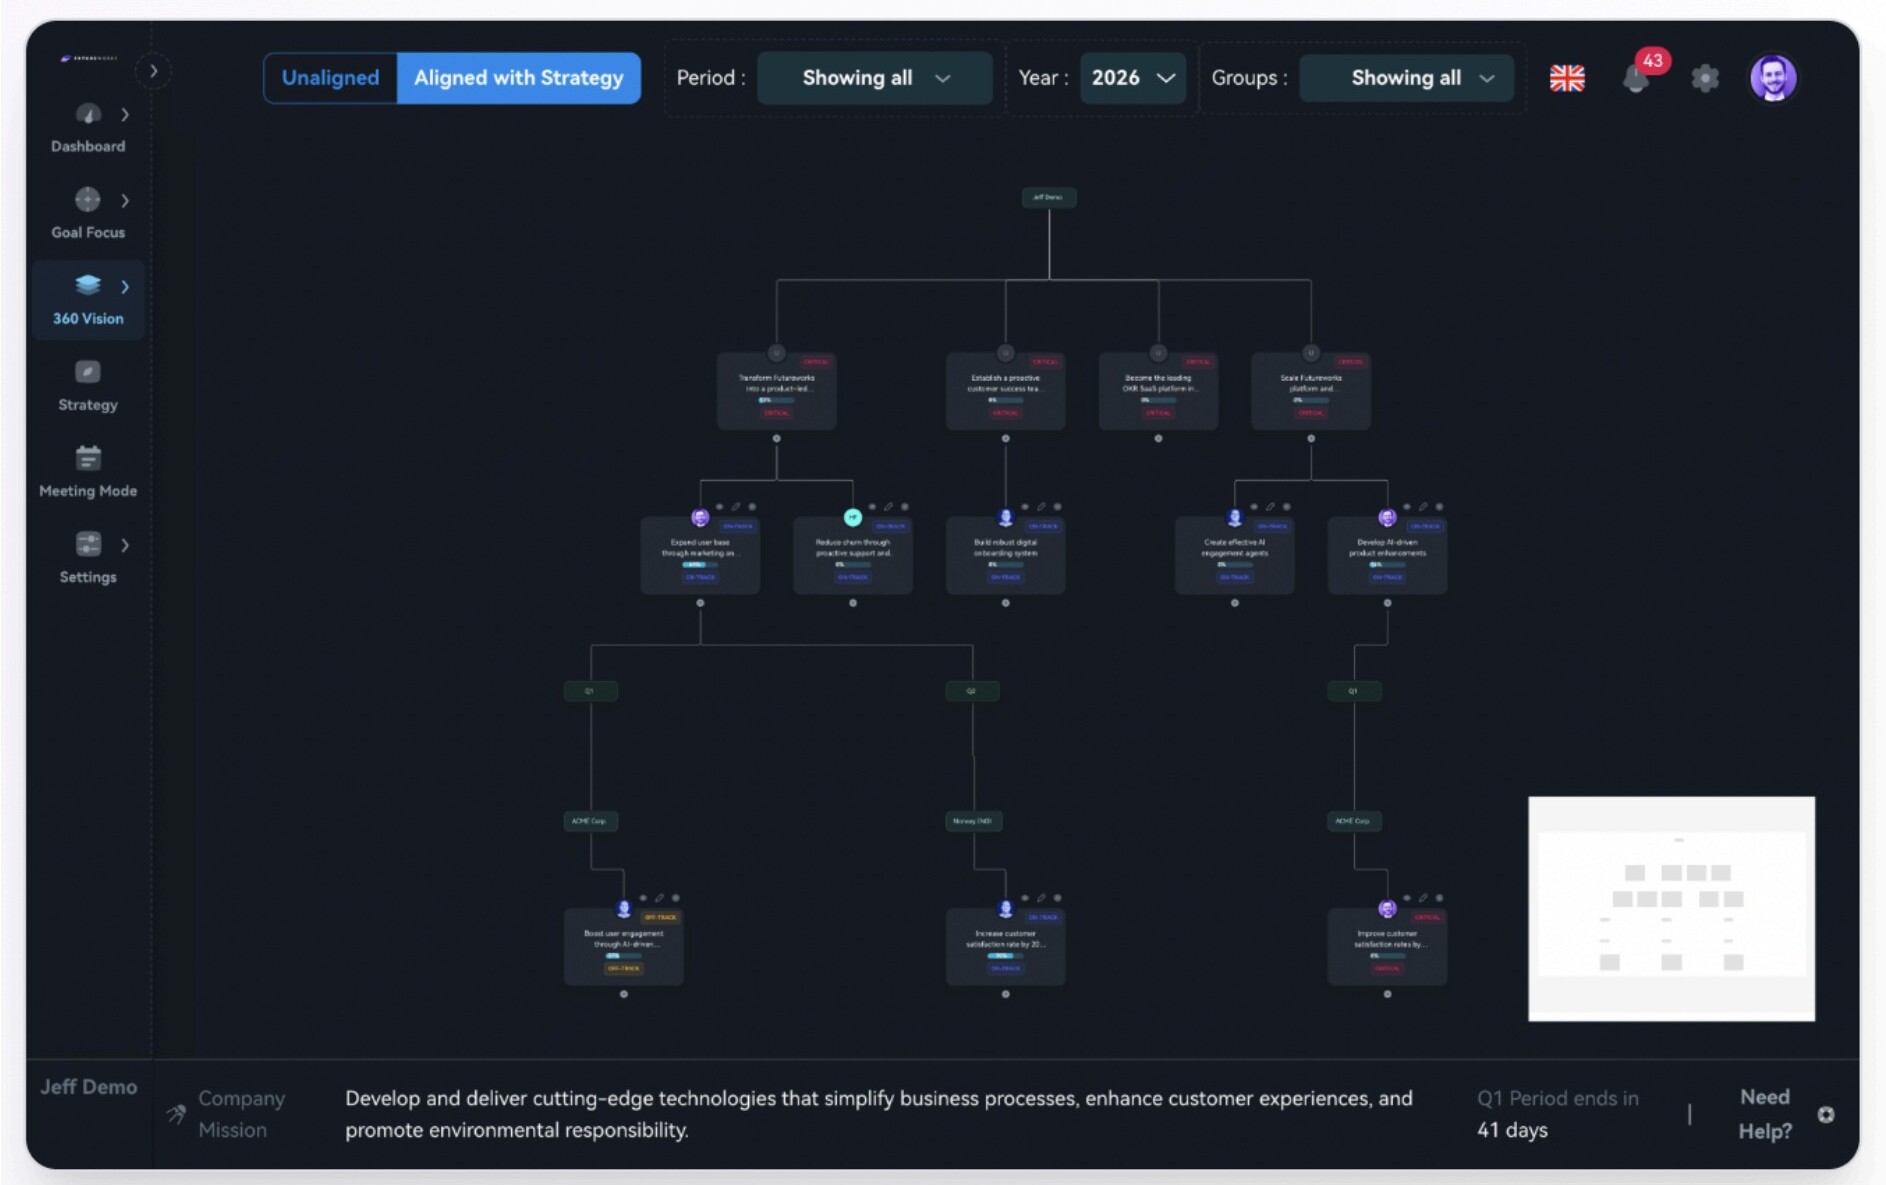Screen dimensions: 1886x1185
Task: Click the close icon beside Need Help
Action: pyautogui.click(x=1826, y=1114)
